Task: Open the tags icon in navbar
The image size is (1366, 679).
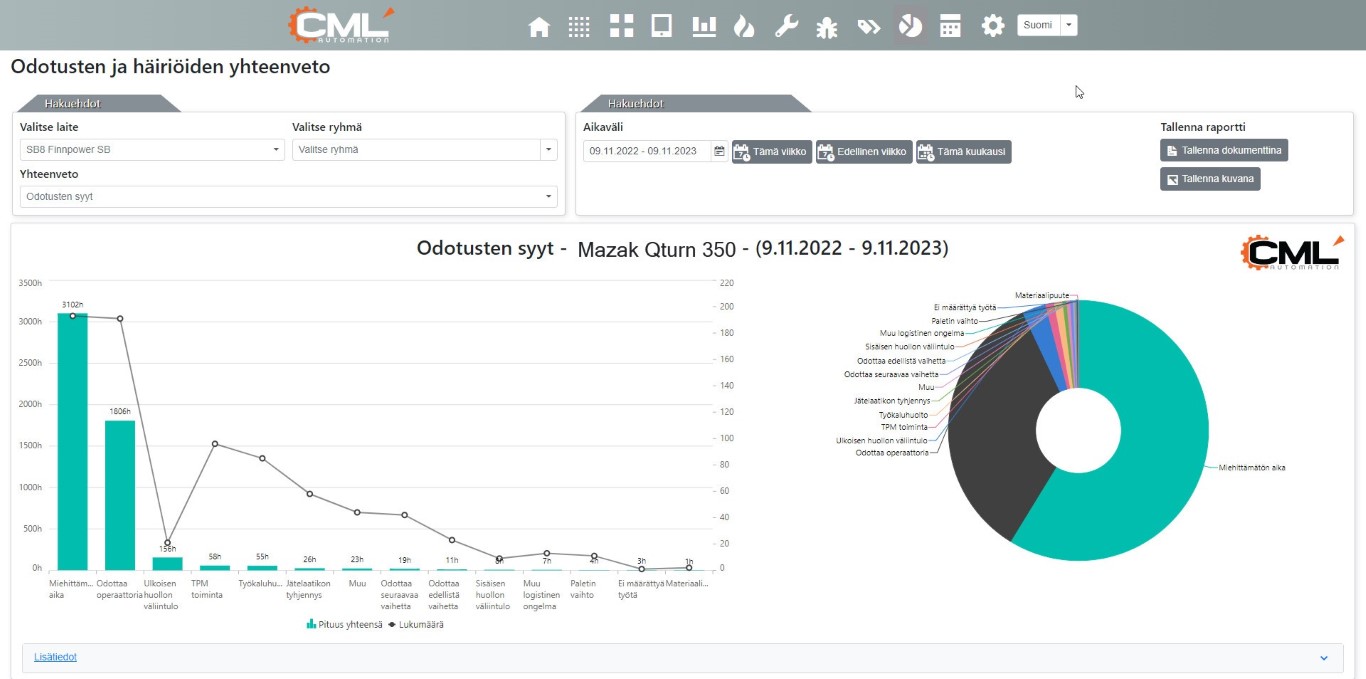Action: [x=868, y=27]
